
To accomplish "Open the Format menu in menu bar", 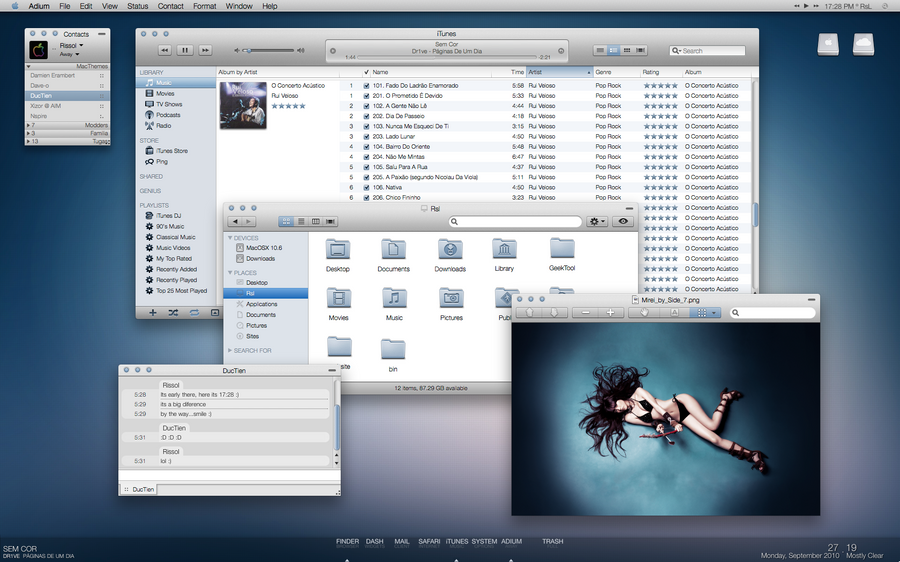I will pyautogui.click(x=204, y=6).
